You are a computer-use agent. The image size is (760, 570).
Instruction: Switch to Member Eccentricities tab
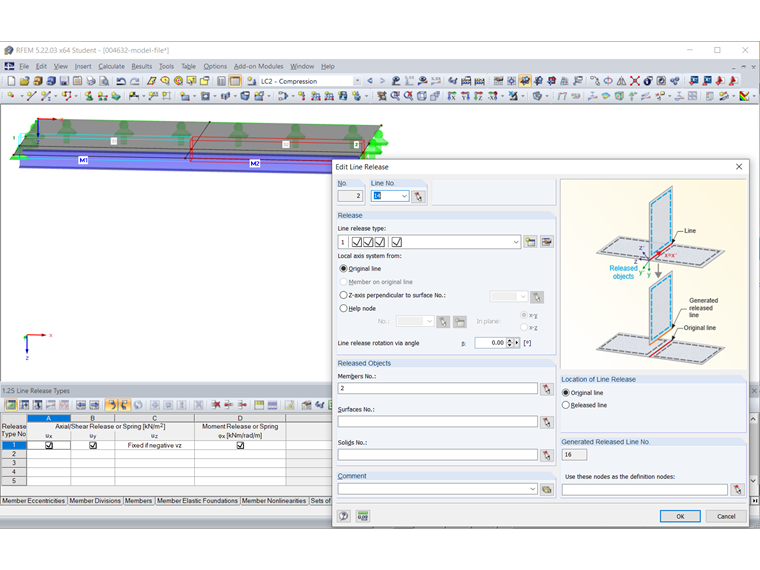coord(33,501)
